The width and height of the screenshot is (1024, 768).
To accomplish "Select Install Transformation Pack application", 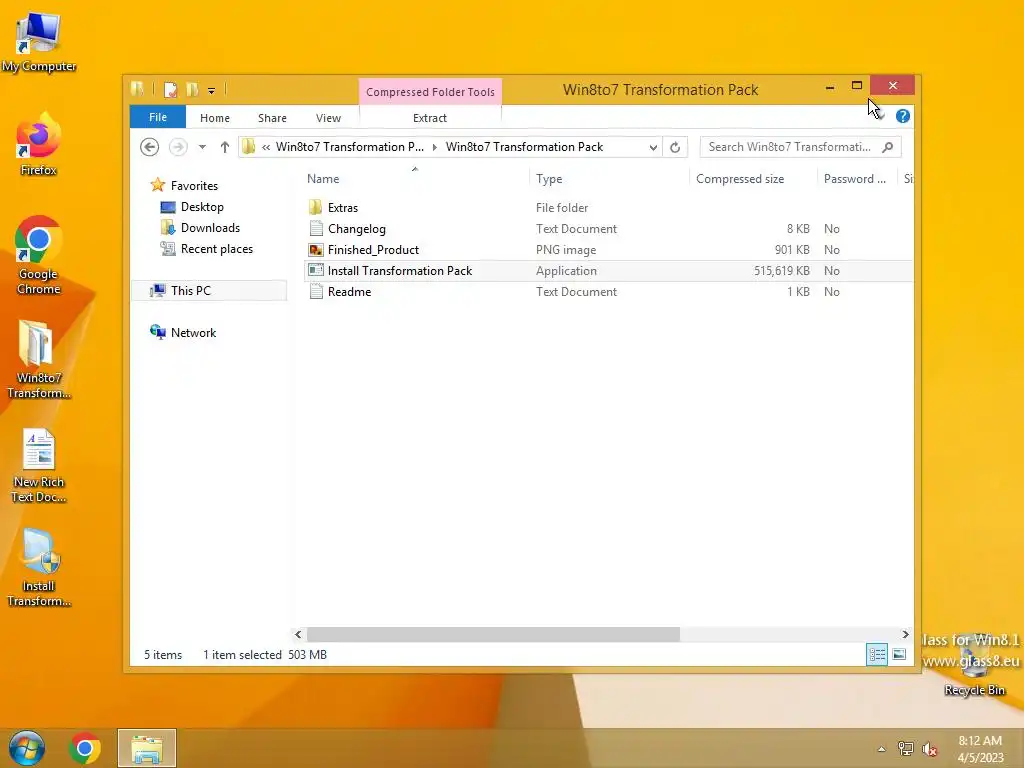I will [x=400, y=270].
